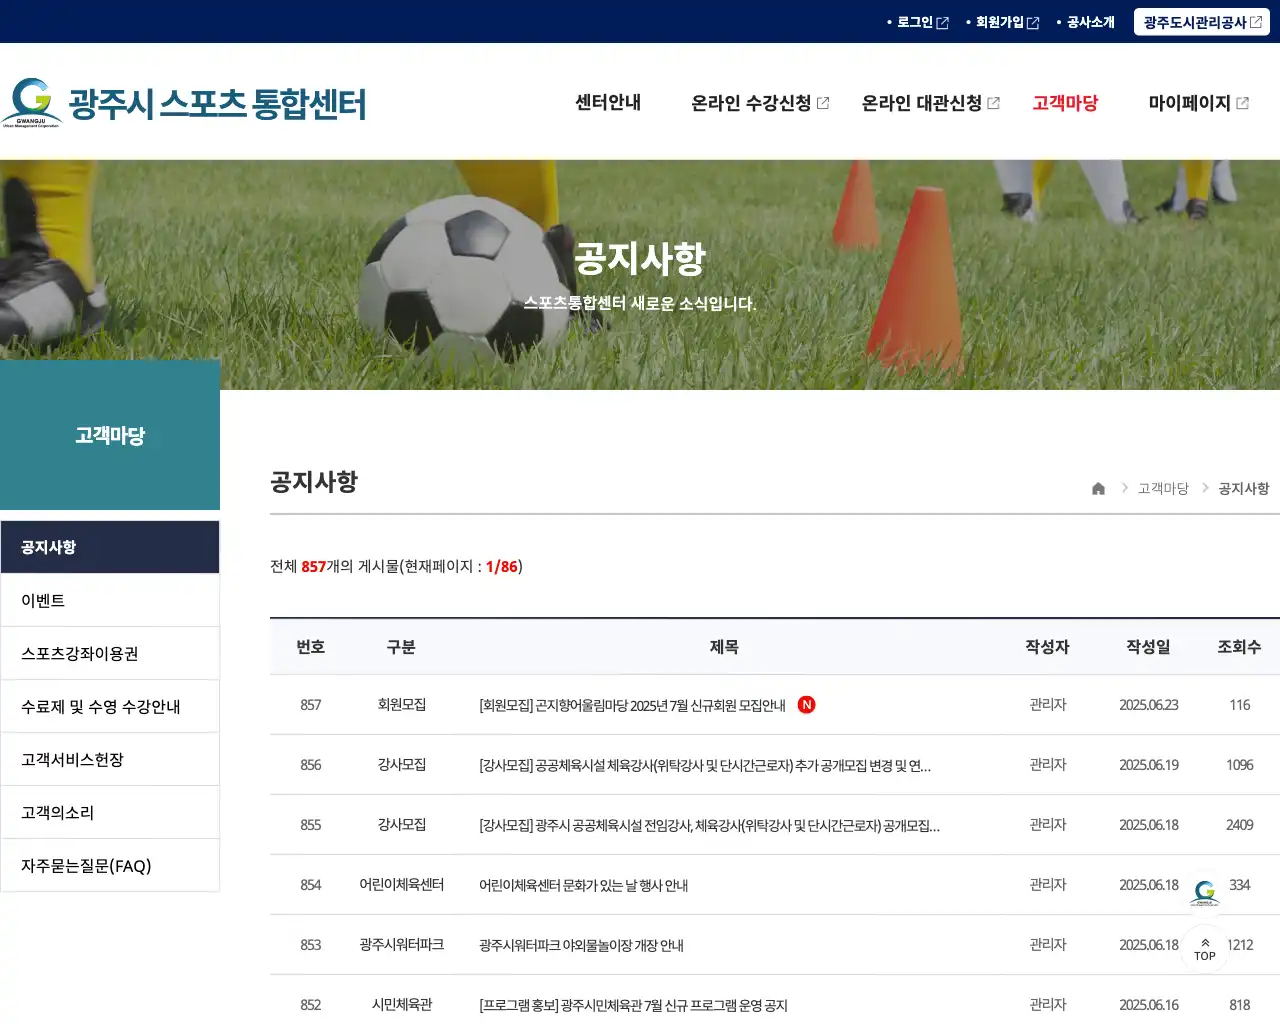The width and height of the screenshot is (1280, 1024).
Task: Click the Gwangju sports center logo
Action: (x=184, y=103)
